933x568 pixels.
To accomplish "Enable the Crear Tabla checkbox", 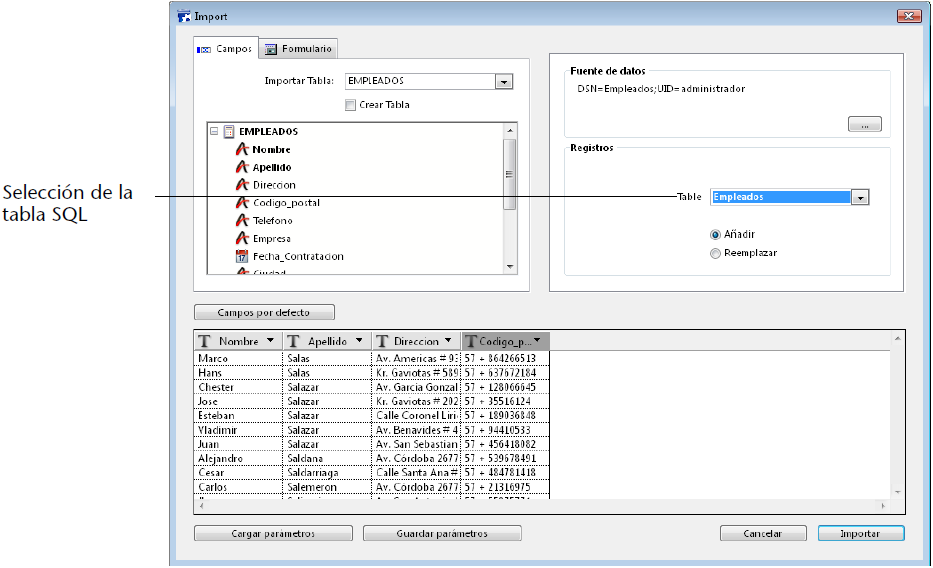I will click(350, 105).
